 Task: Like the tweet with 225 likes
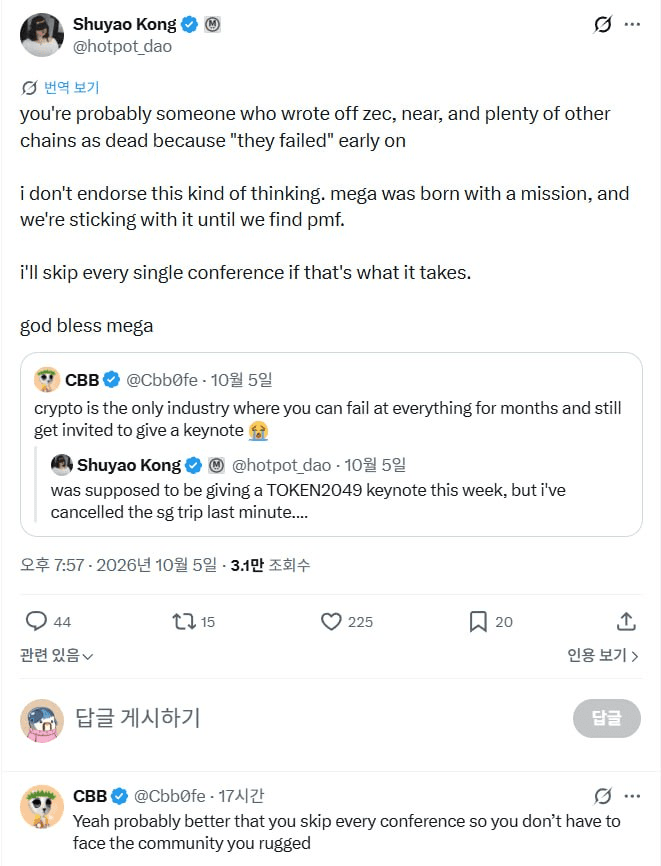331,622
